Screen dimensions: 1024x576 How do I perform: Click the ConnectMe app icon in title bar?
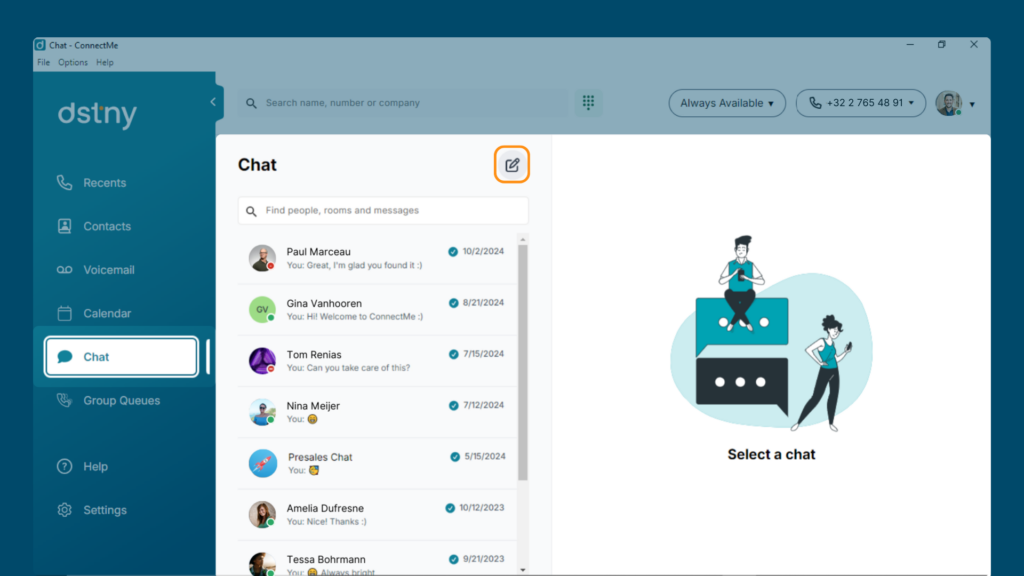pos(40,45)
